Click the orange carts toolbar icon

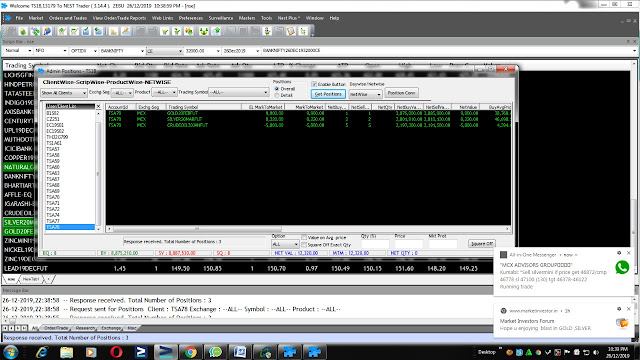(x=189, y=31)
